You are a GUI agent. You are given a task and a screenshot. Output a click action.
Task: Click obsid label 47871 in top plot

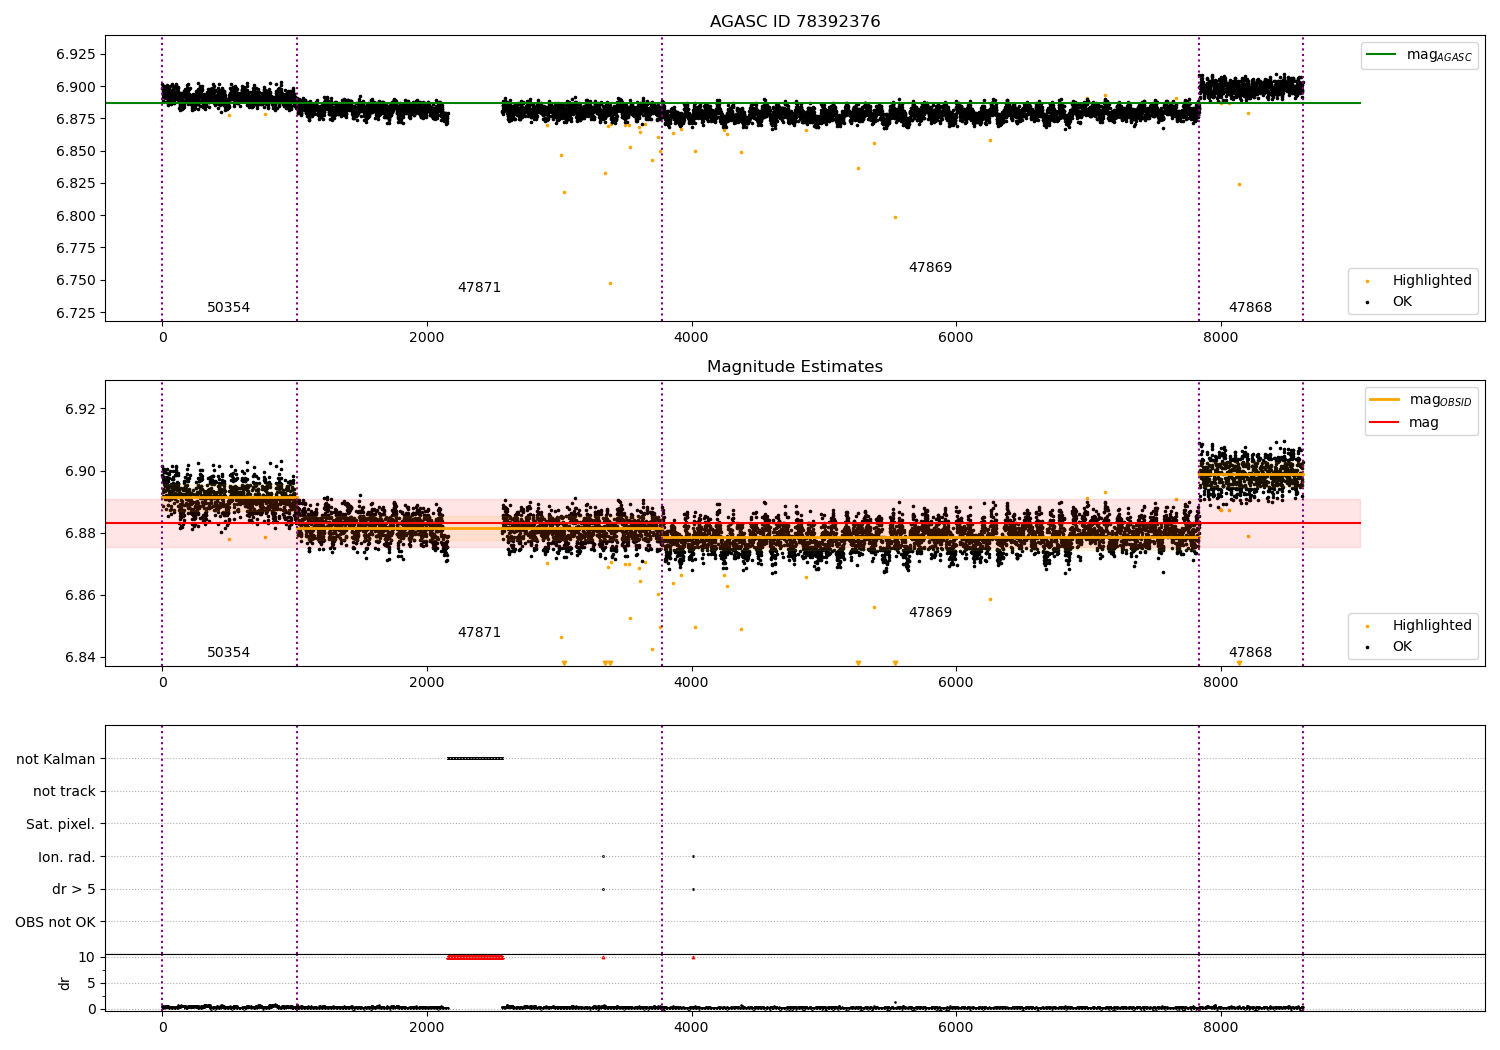pos(480,288)
